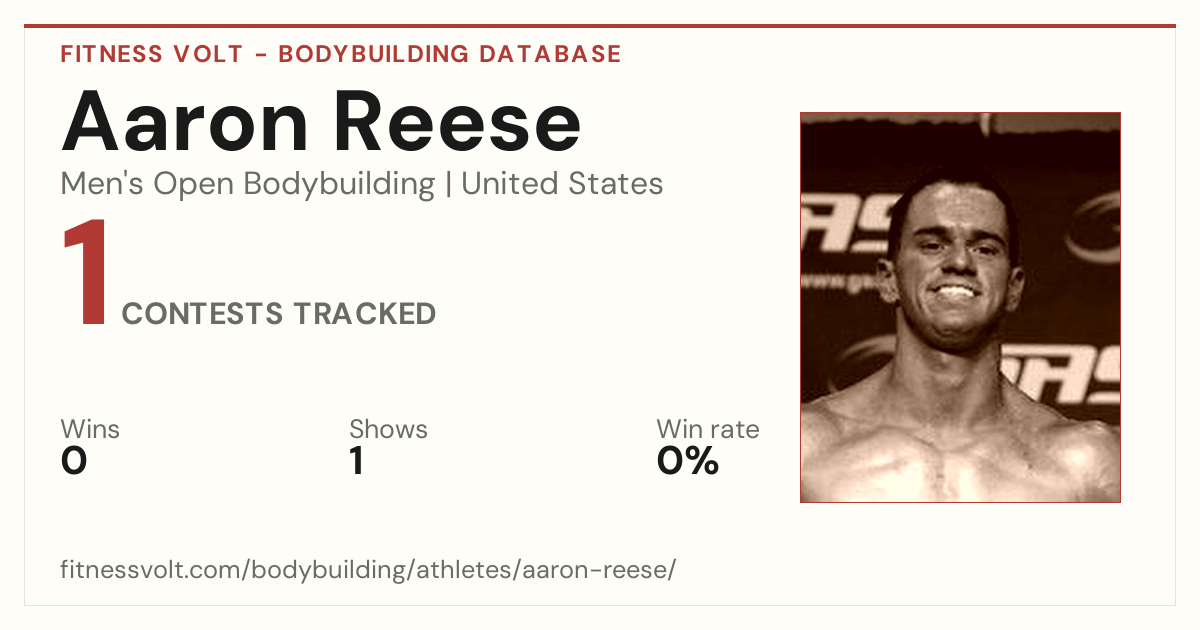1200x630 pixels.
Task: Select the Fitness Volt Bodybuilding Database header
Action: 341,54
